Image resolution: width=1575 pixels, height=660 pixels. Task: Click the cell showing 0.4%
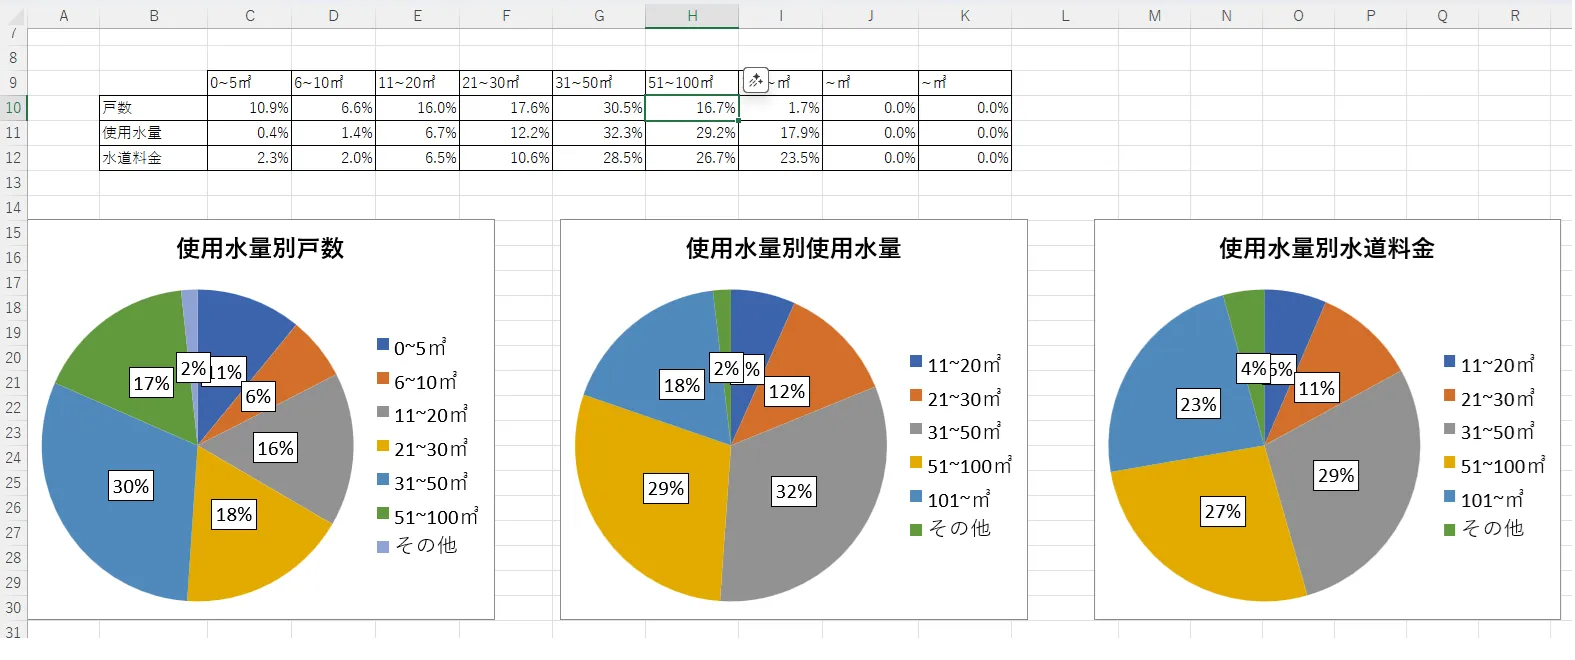(250, 133)
